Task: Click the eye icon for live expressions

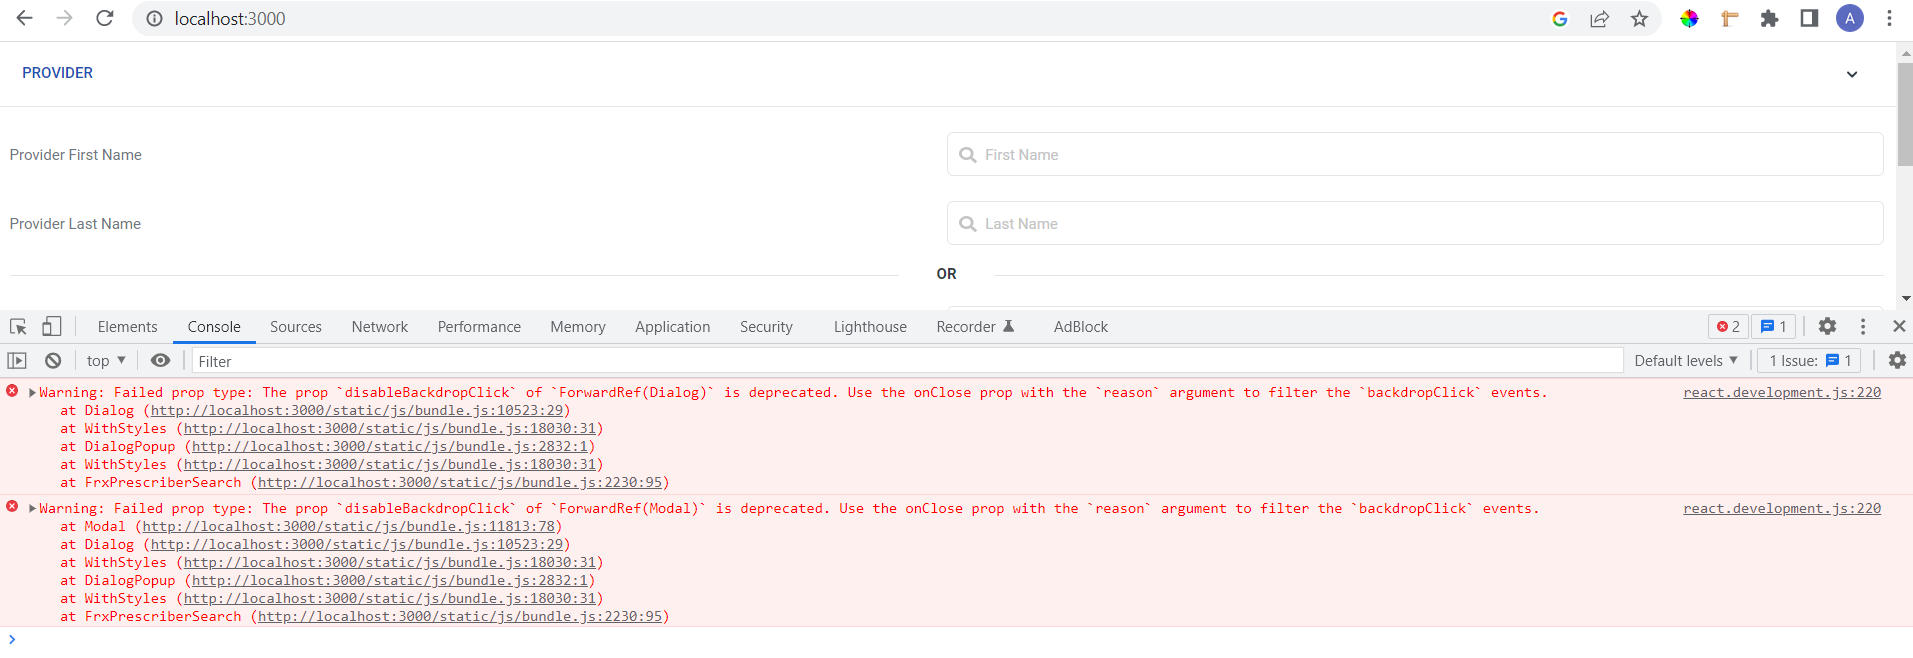Action: 160,361
